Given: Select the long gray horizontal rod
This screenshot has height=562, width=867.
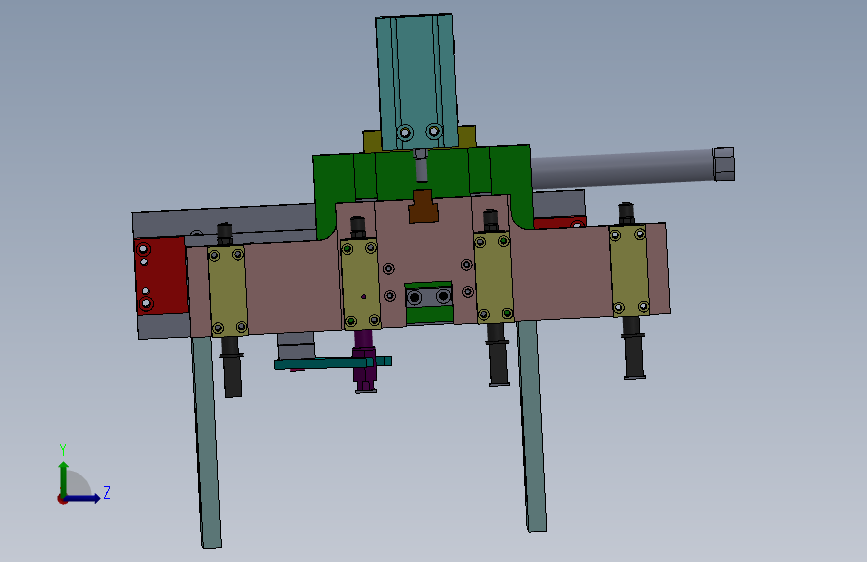Looking at the screenshot, I should [622, 169].
